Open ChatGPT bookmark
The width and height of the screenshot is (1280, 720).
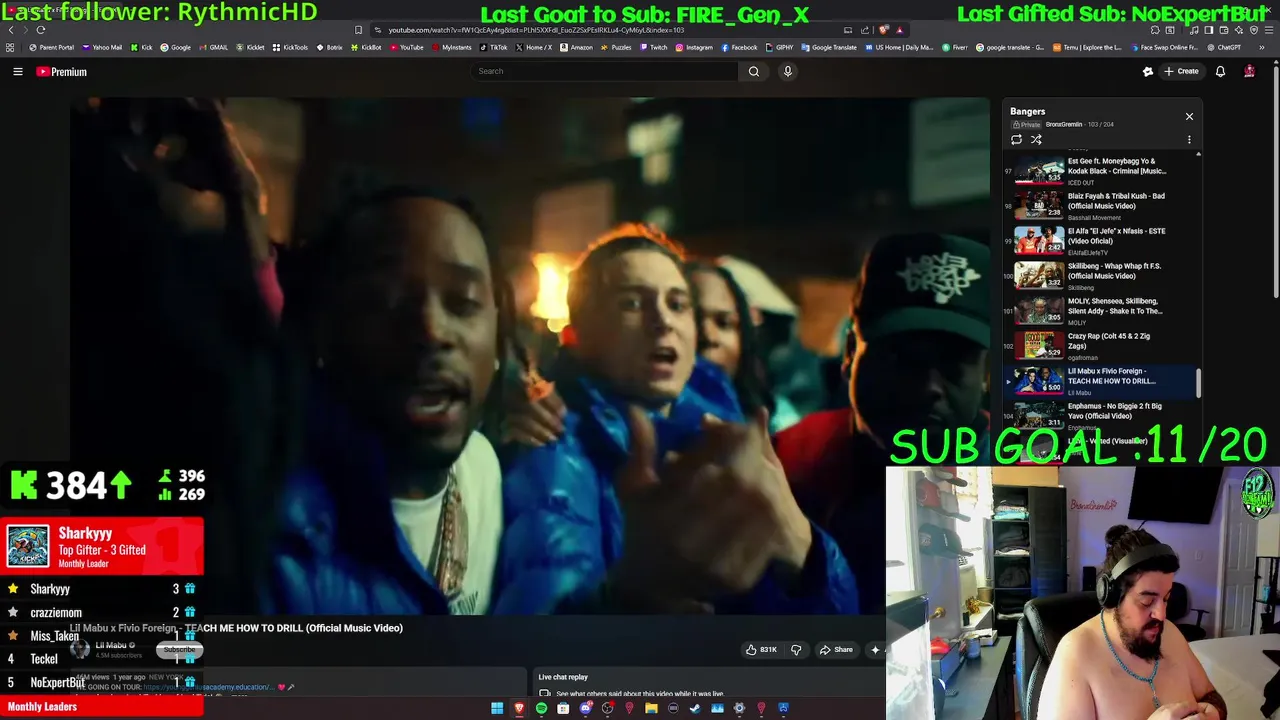[1225, 47]
